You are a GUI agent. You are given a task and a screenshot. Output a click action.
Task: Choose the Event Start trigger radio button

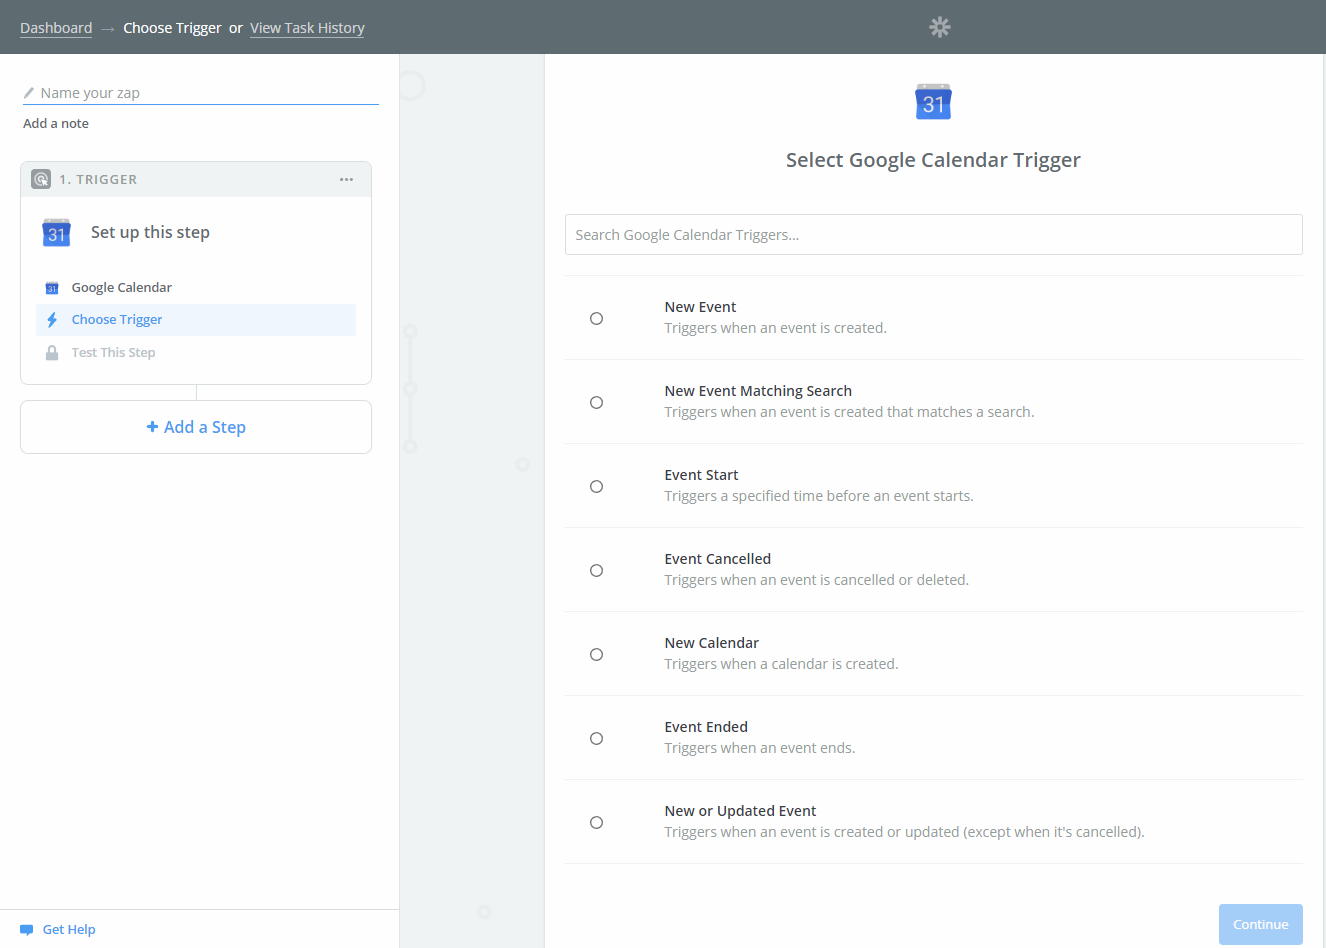pyautogui.click(x=596, y=486)
